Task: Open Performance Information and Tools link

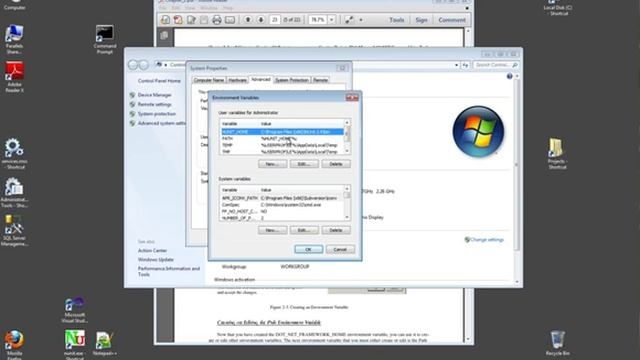Action: point(169,271)
